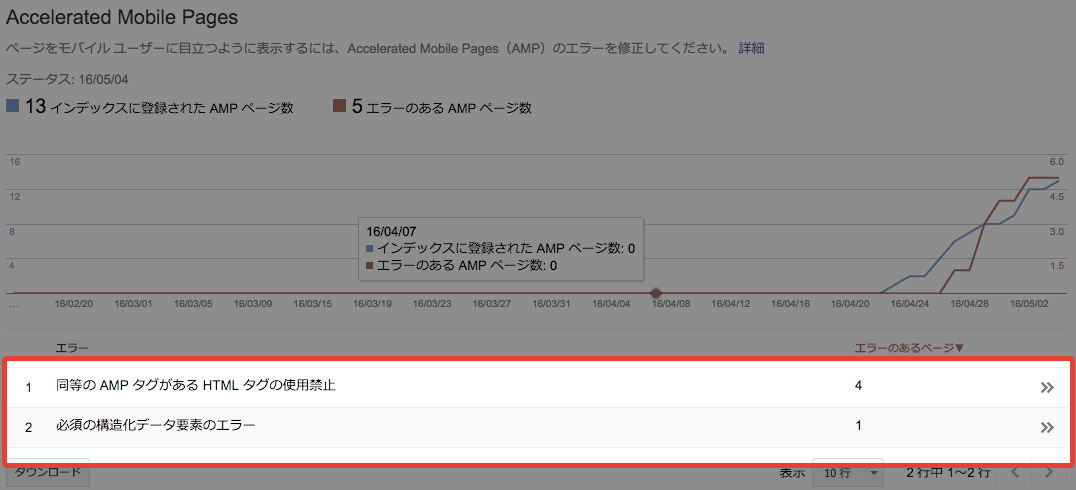Open error 同等の AMP タグがある HTML タグの使用禁止

pyautogui.click(x=195, y=386)
